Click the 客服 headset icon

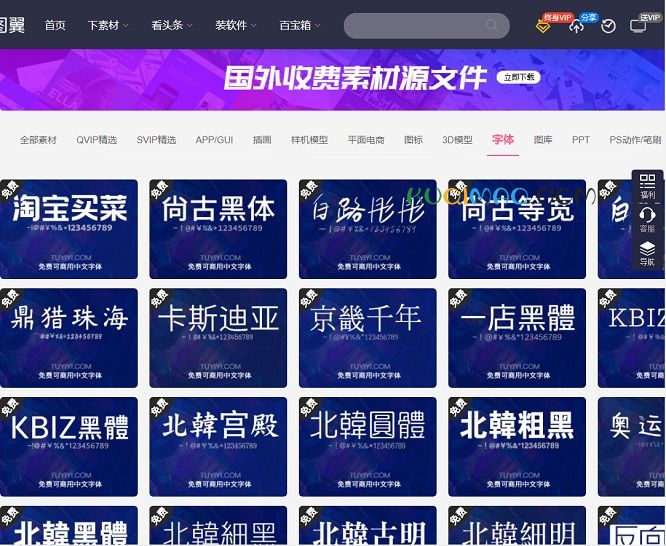click(647, 219)
